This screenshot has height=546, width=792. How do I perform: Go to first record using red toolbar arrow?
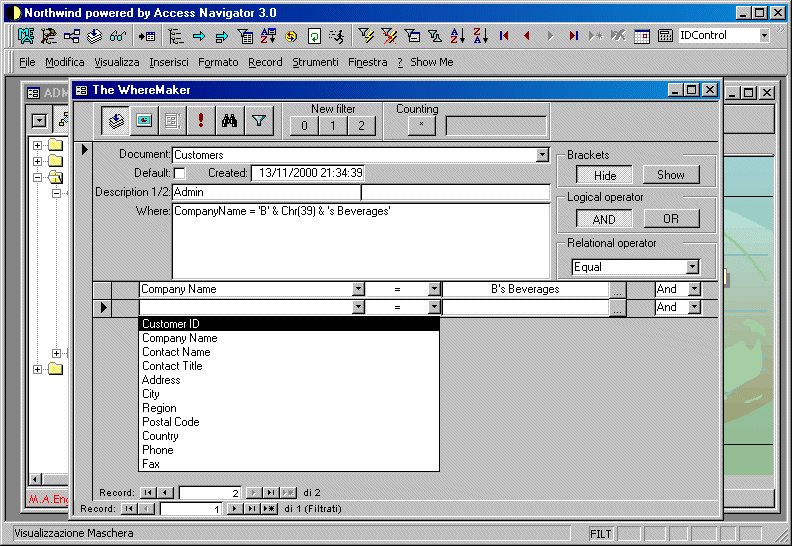[504, 36]
